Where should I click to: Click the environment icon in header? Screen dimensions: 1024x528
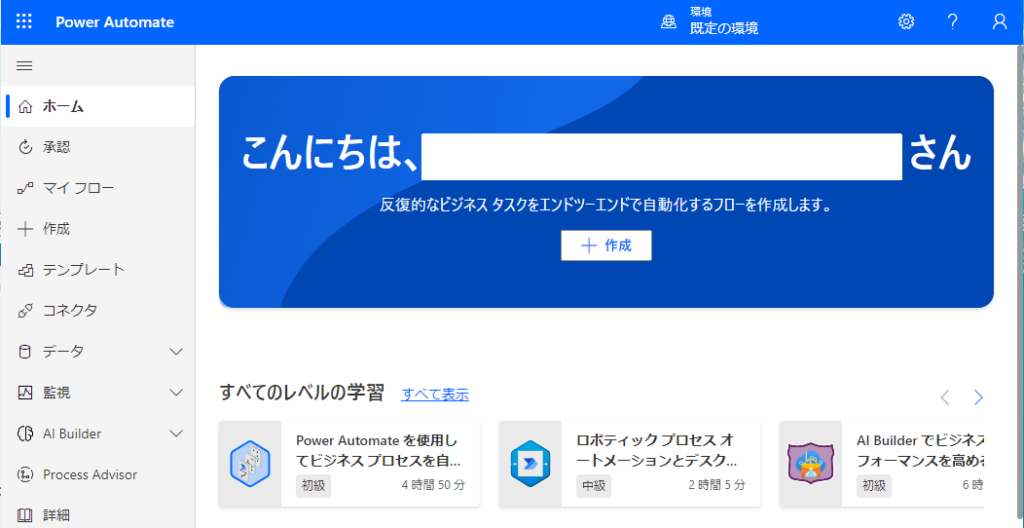(669, 22)
